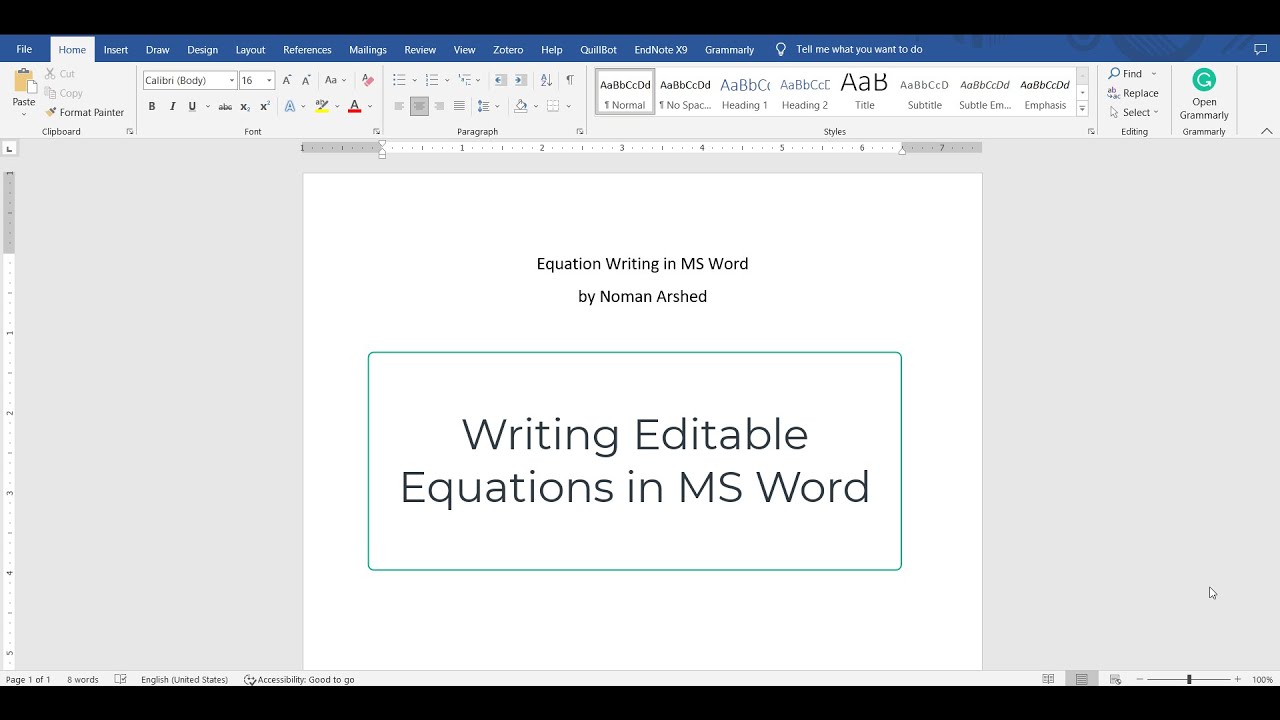Toggle center alignment

coord(419,106)
